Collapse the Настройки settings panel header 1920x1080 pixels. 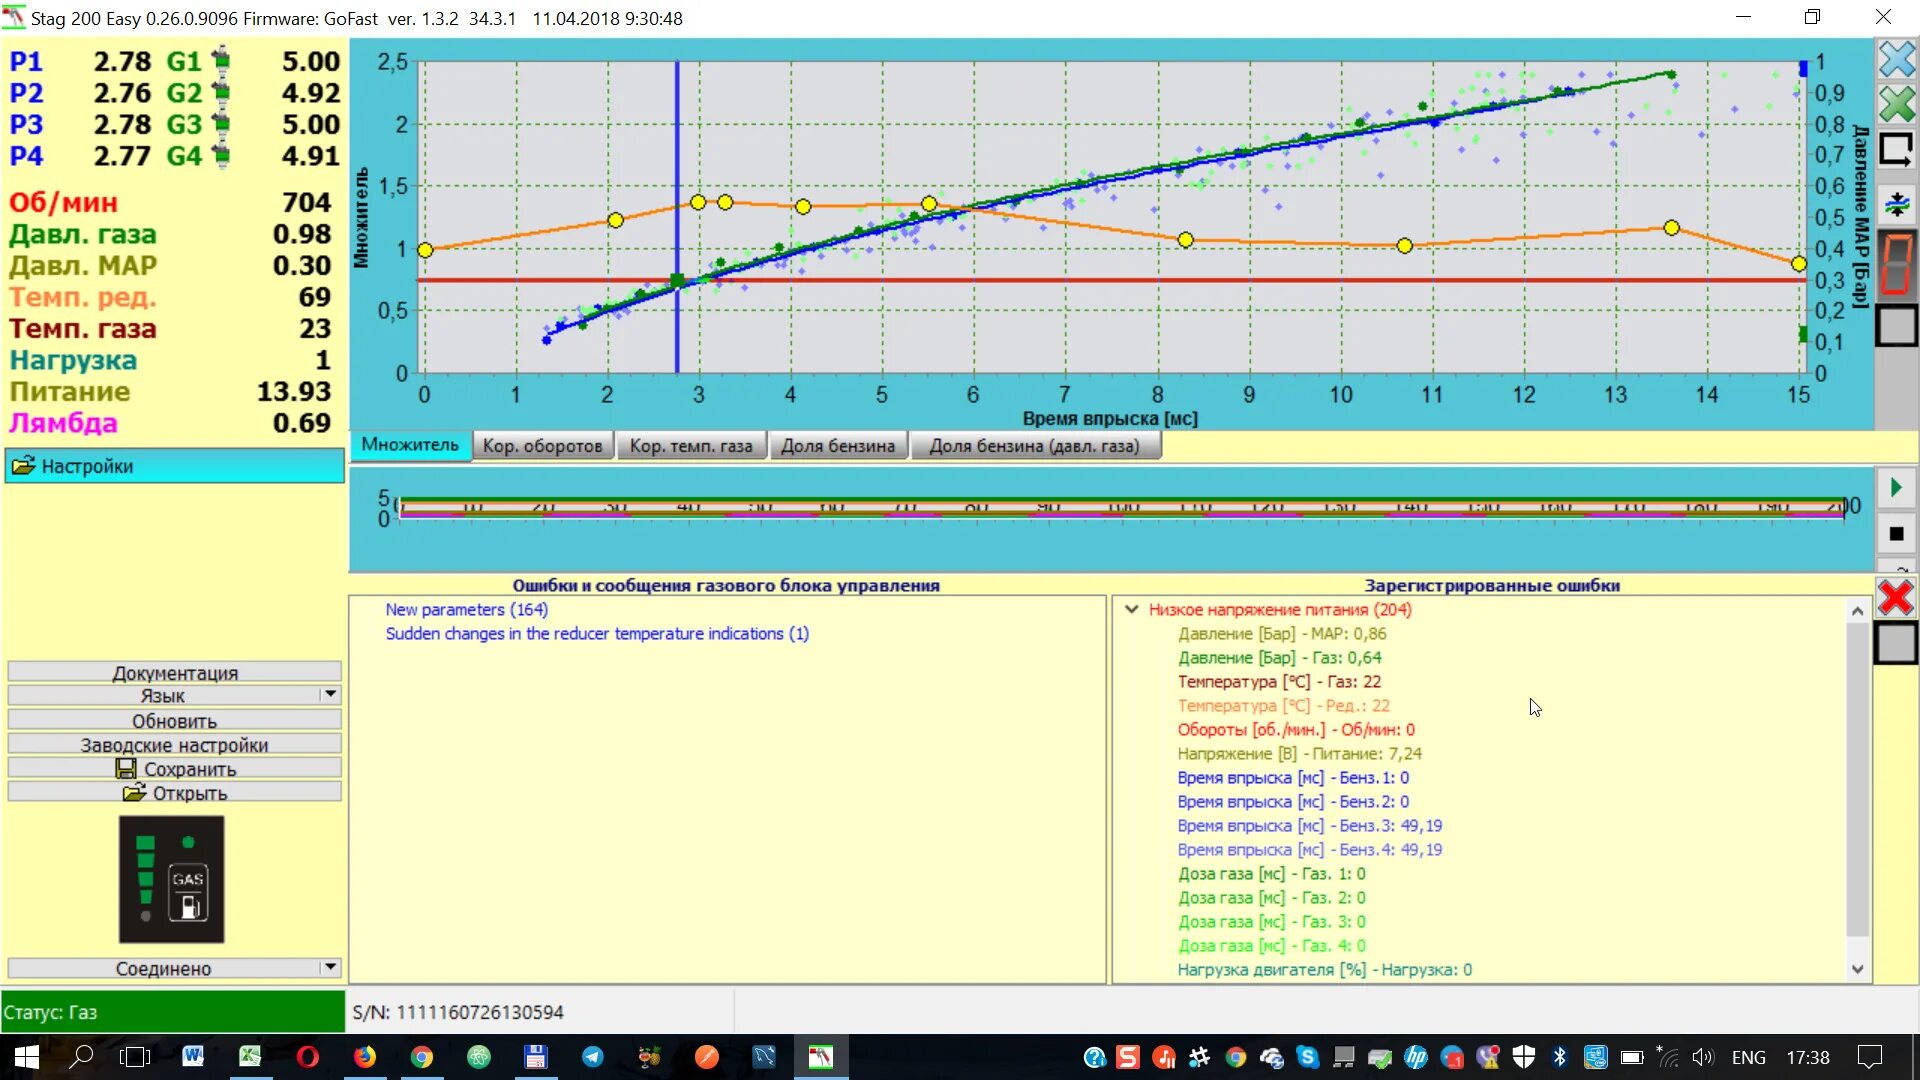[x=174, y=466]
